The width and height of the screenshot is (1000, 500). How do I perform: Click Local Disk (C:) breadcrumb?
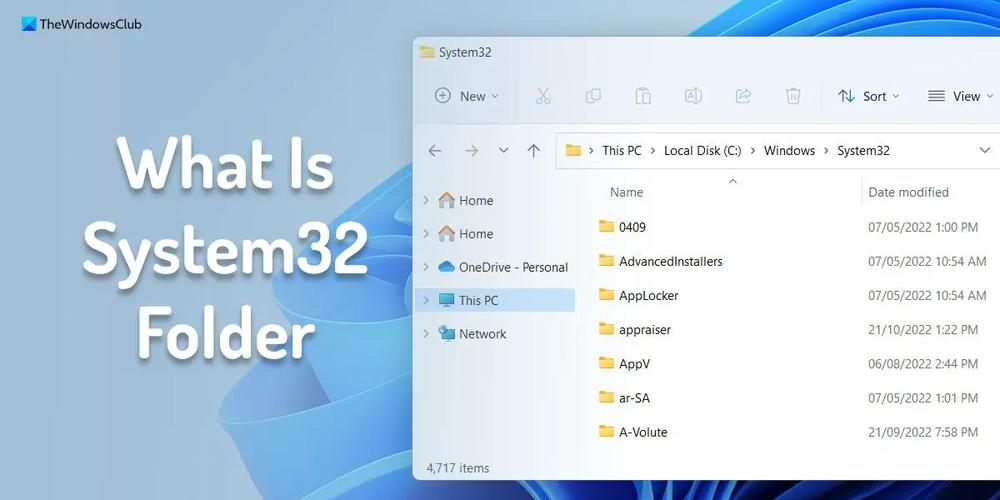pos(702,151)
